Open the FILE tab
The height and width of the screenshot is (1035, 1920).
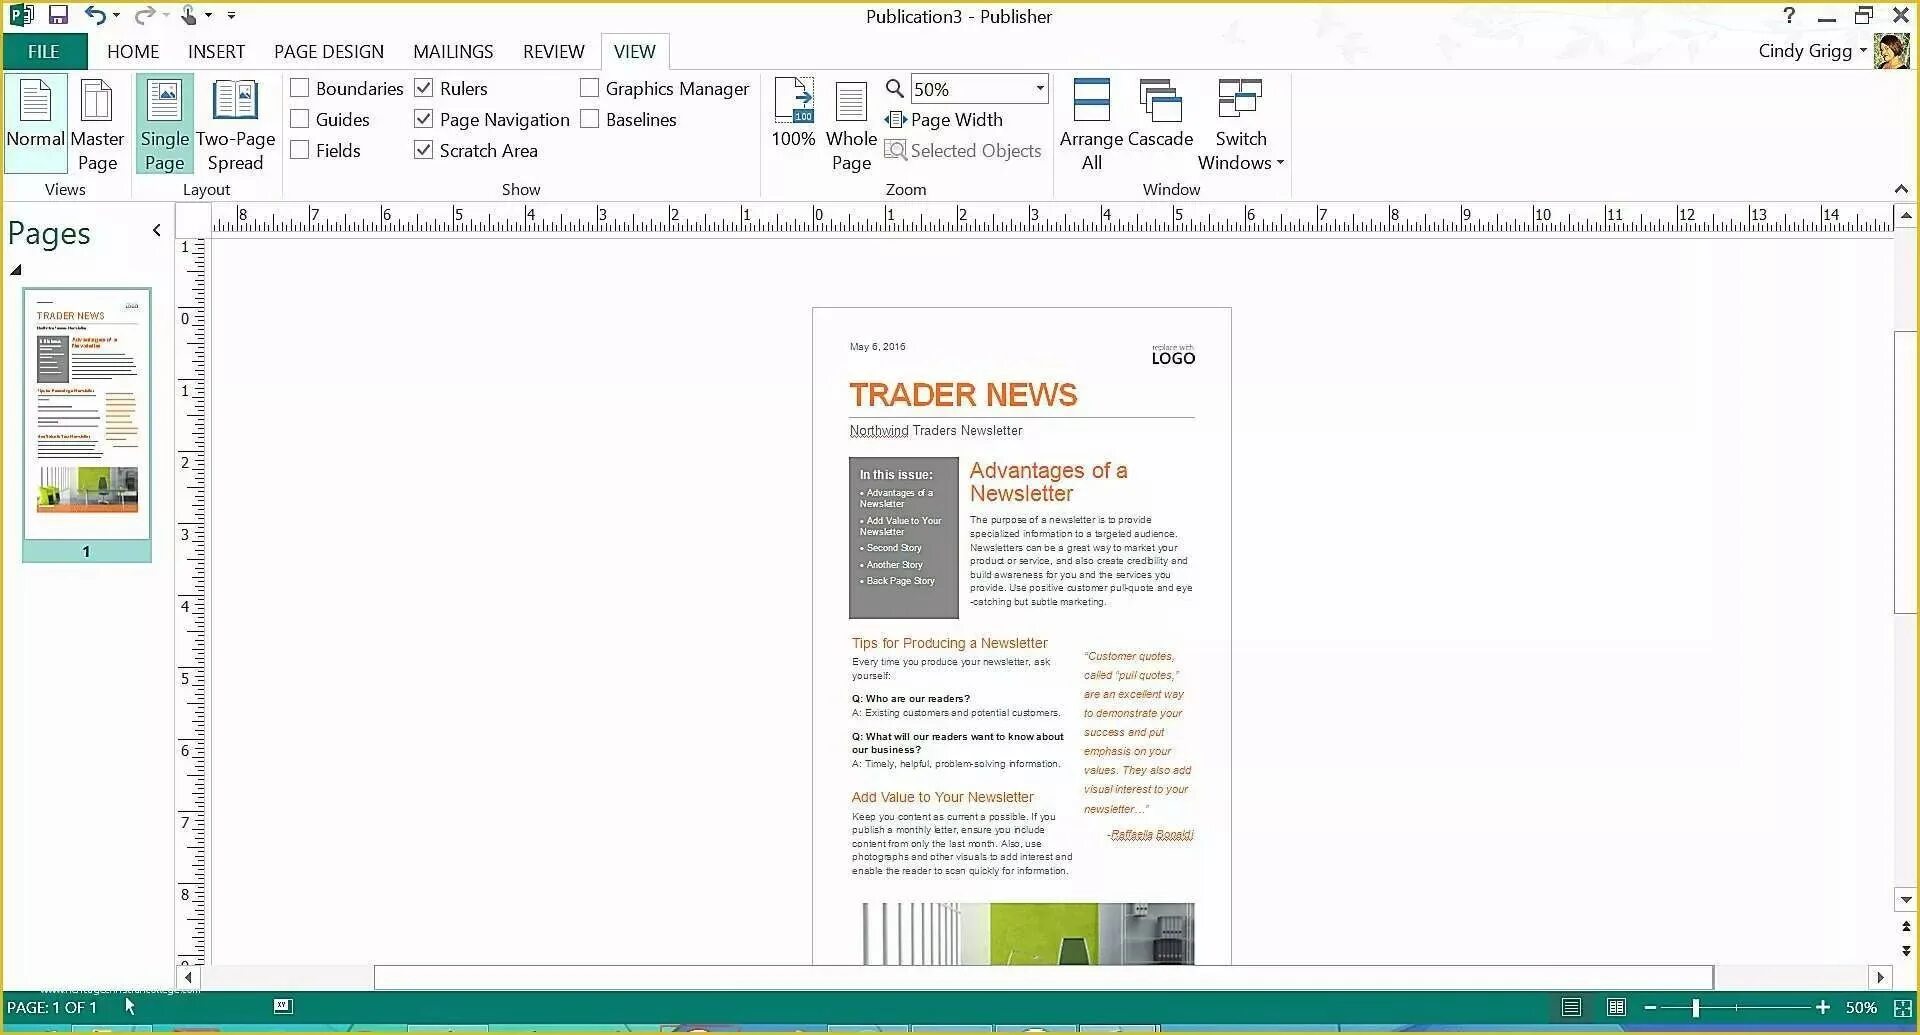[x=44, y=51]
